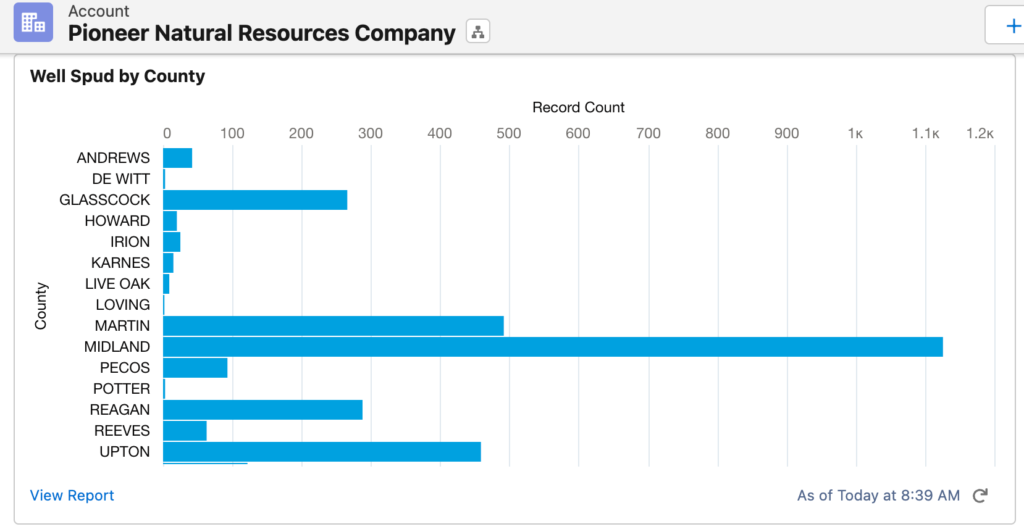Image resolution: width=1024 pixels, height=532 pixels.
Task: Click the '1.2ᴋ' axis tick label
Action: [x=980, y=134]
